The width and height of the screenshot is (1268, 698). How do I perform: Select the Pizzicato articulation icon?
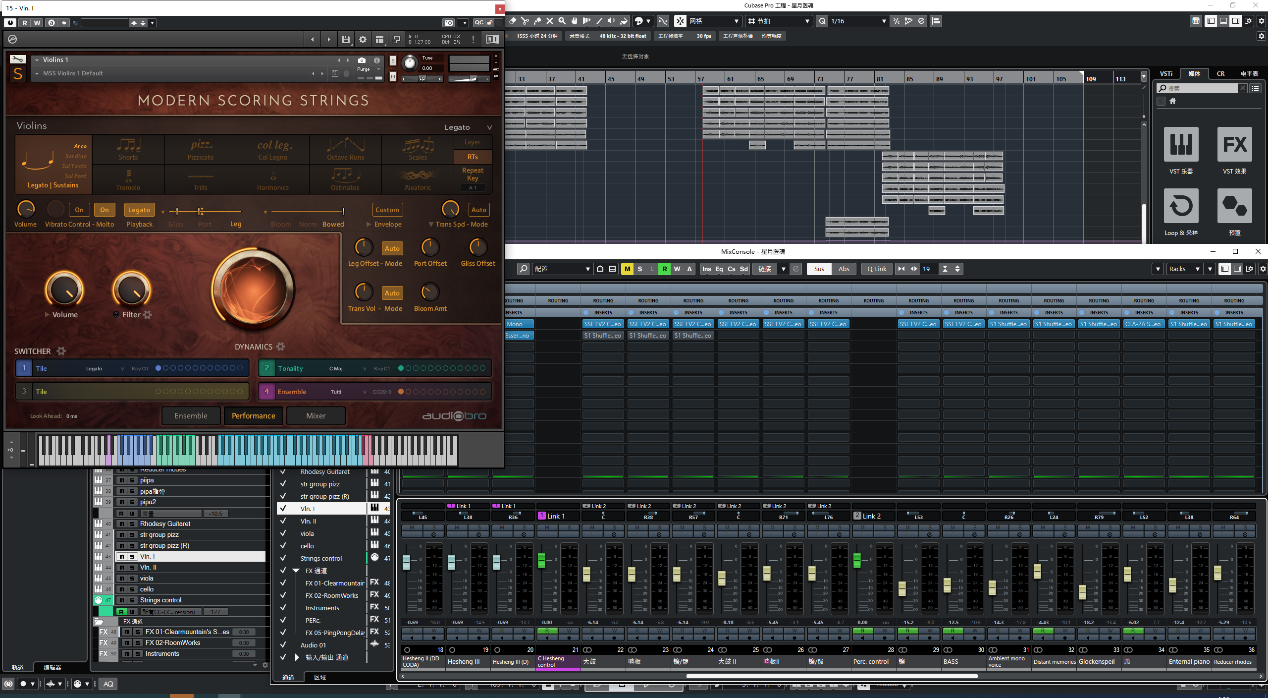pos(202,148)
